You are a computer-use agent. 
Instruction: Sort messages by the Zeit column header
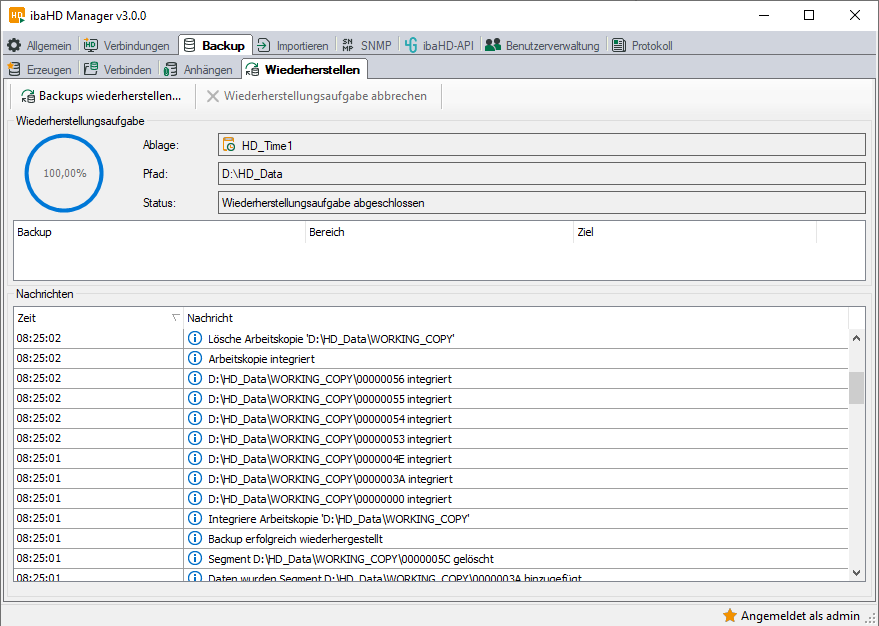pos(95,318)
